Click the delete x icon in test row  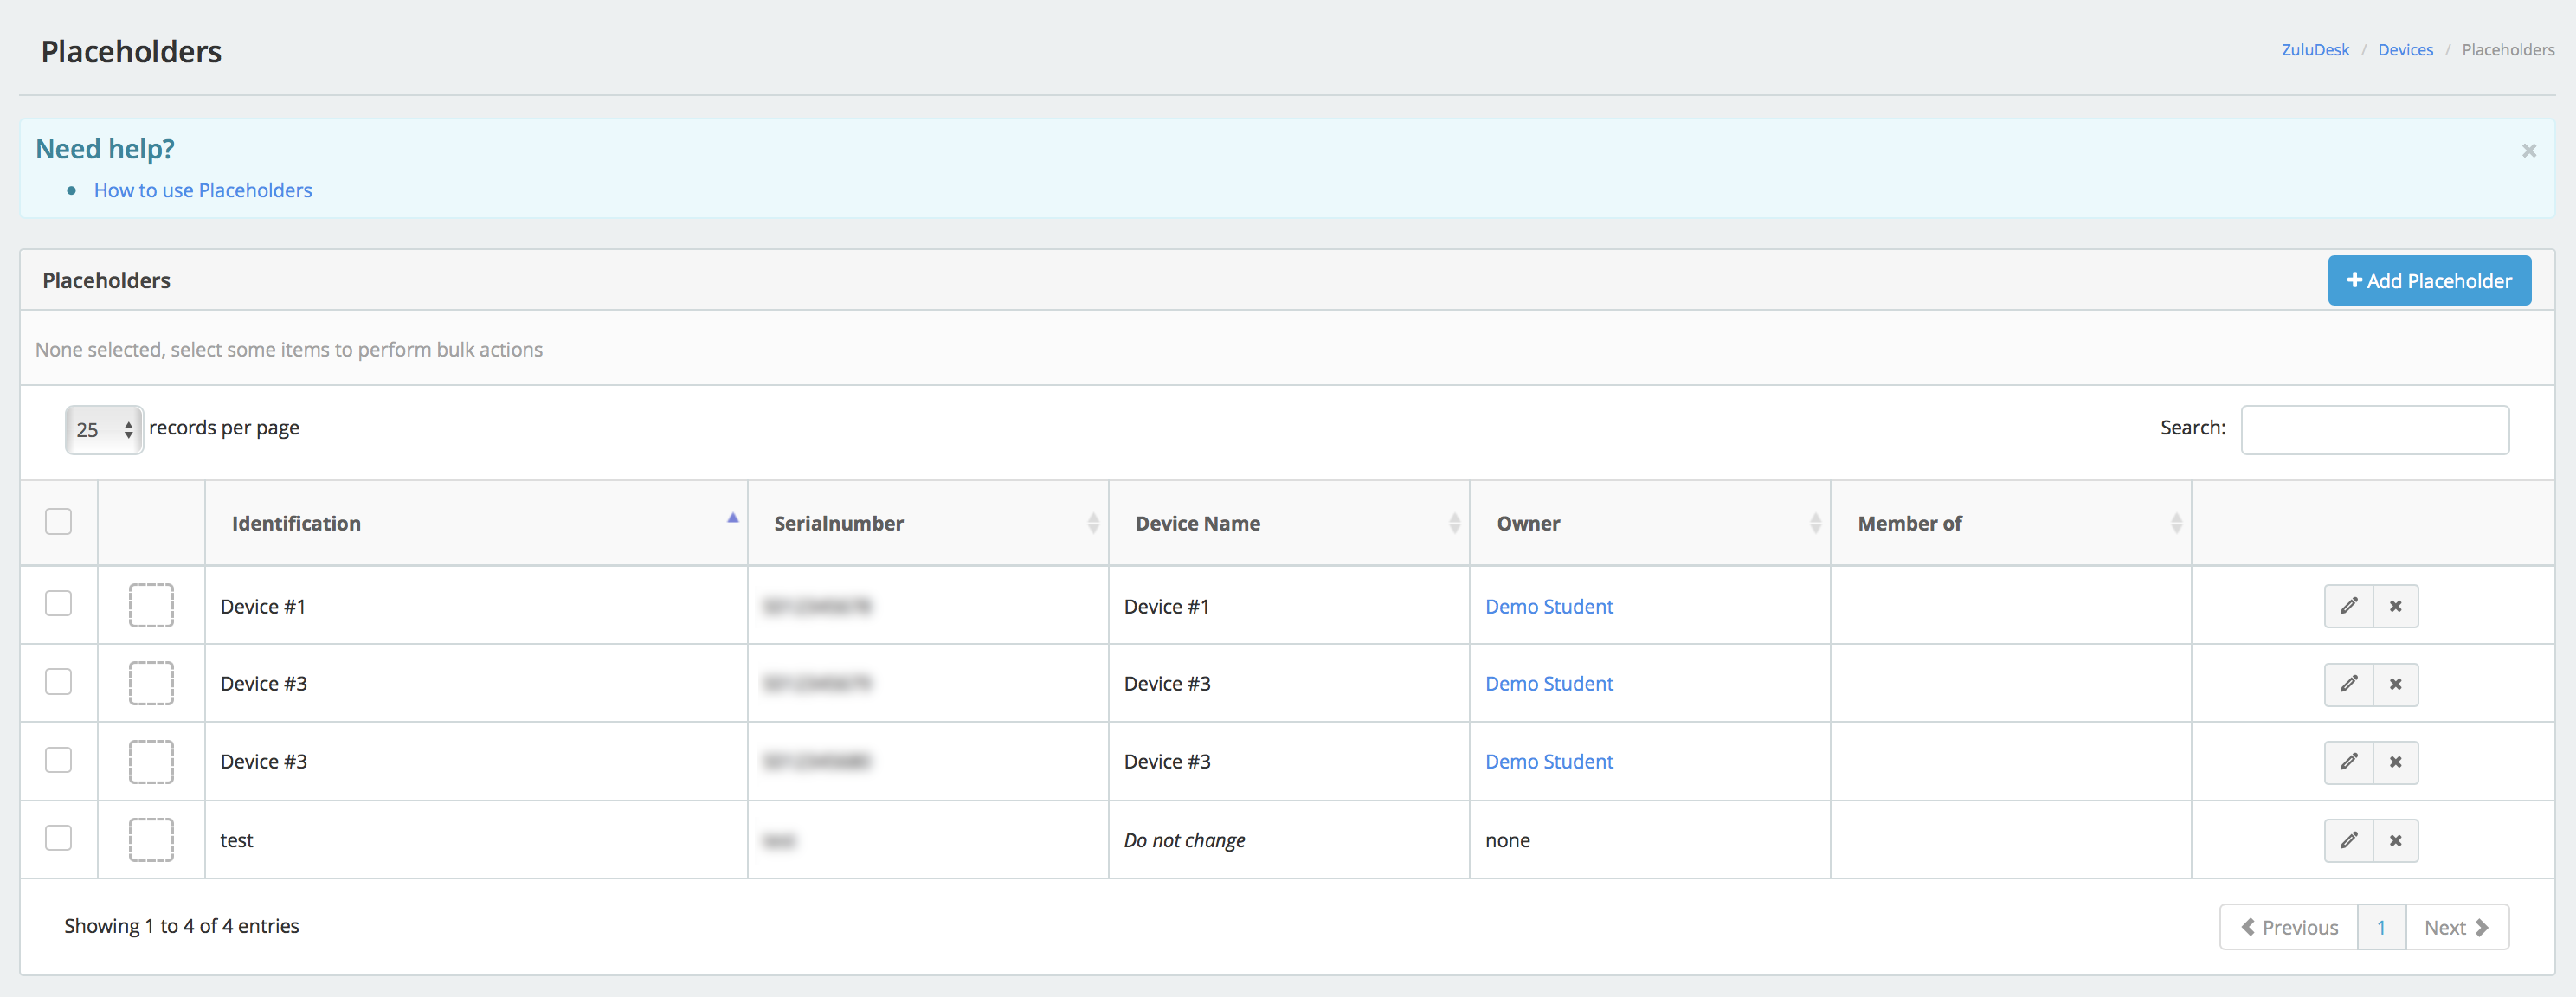click(x=2395, y=840)
